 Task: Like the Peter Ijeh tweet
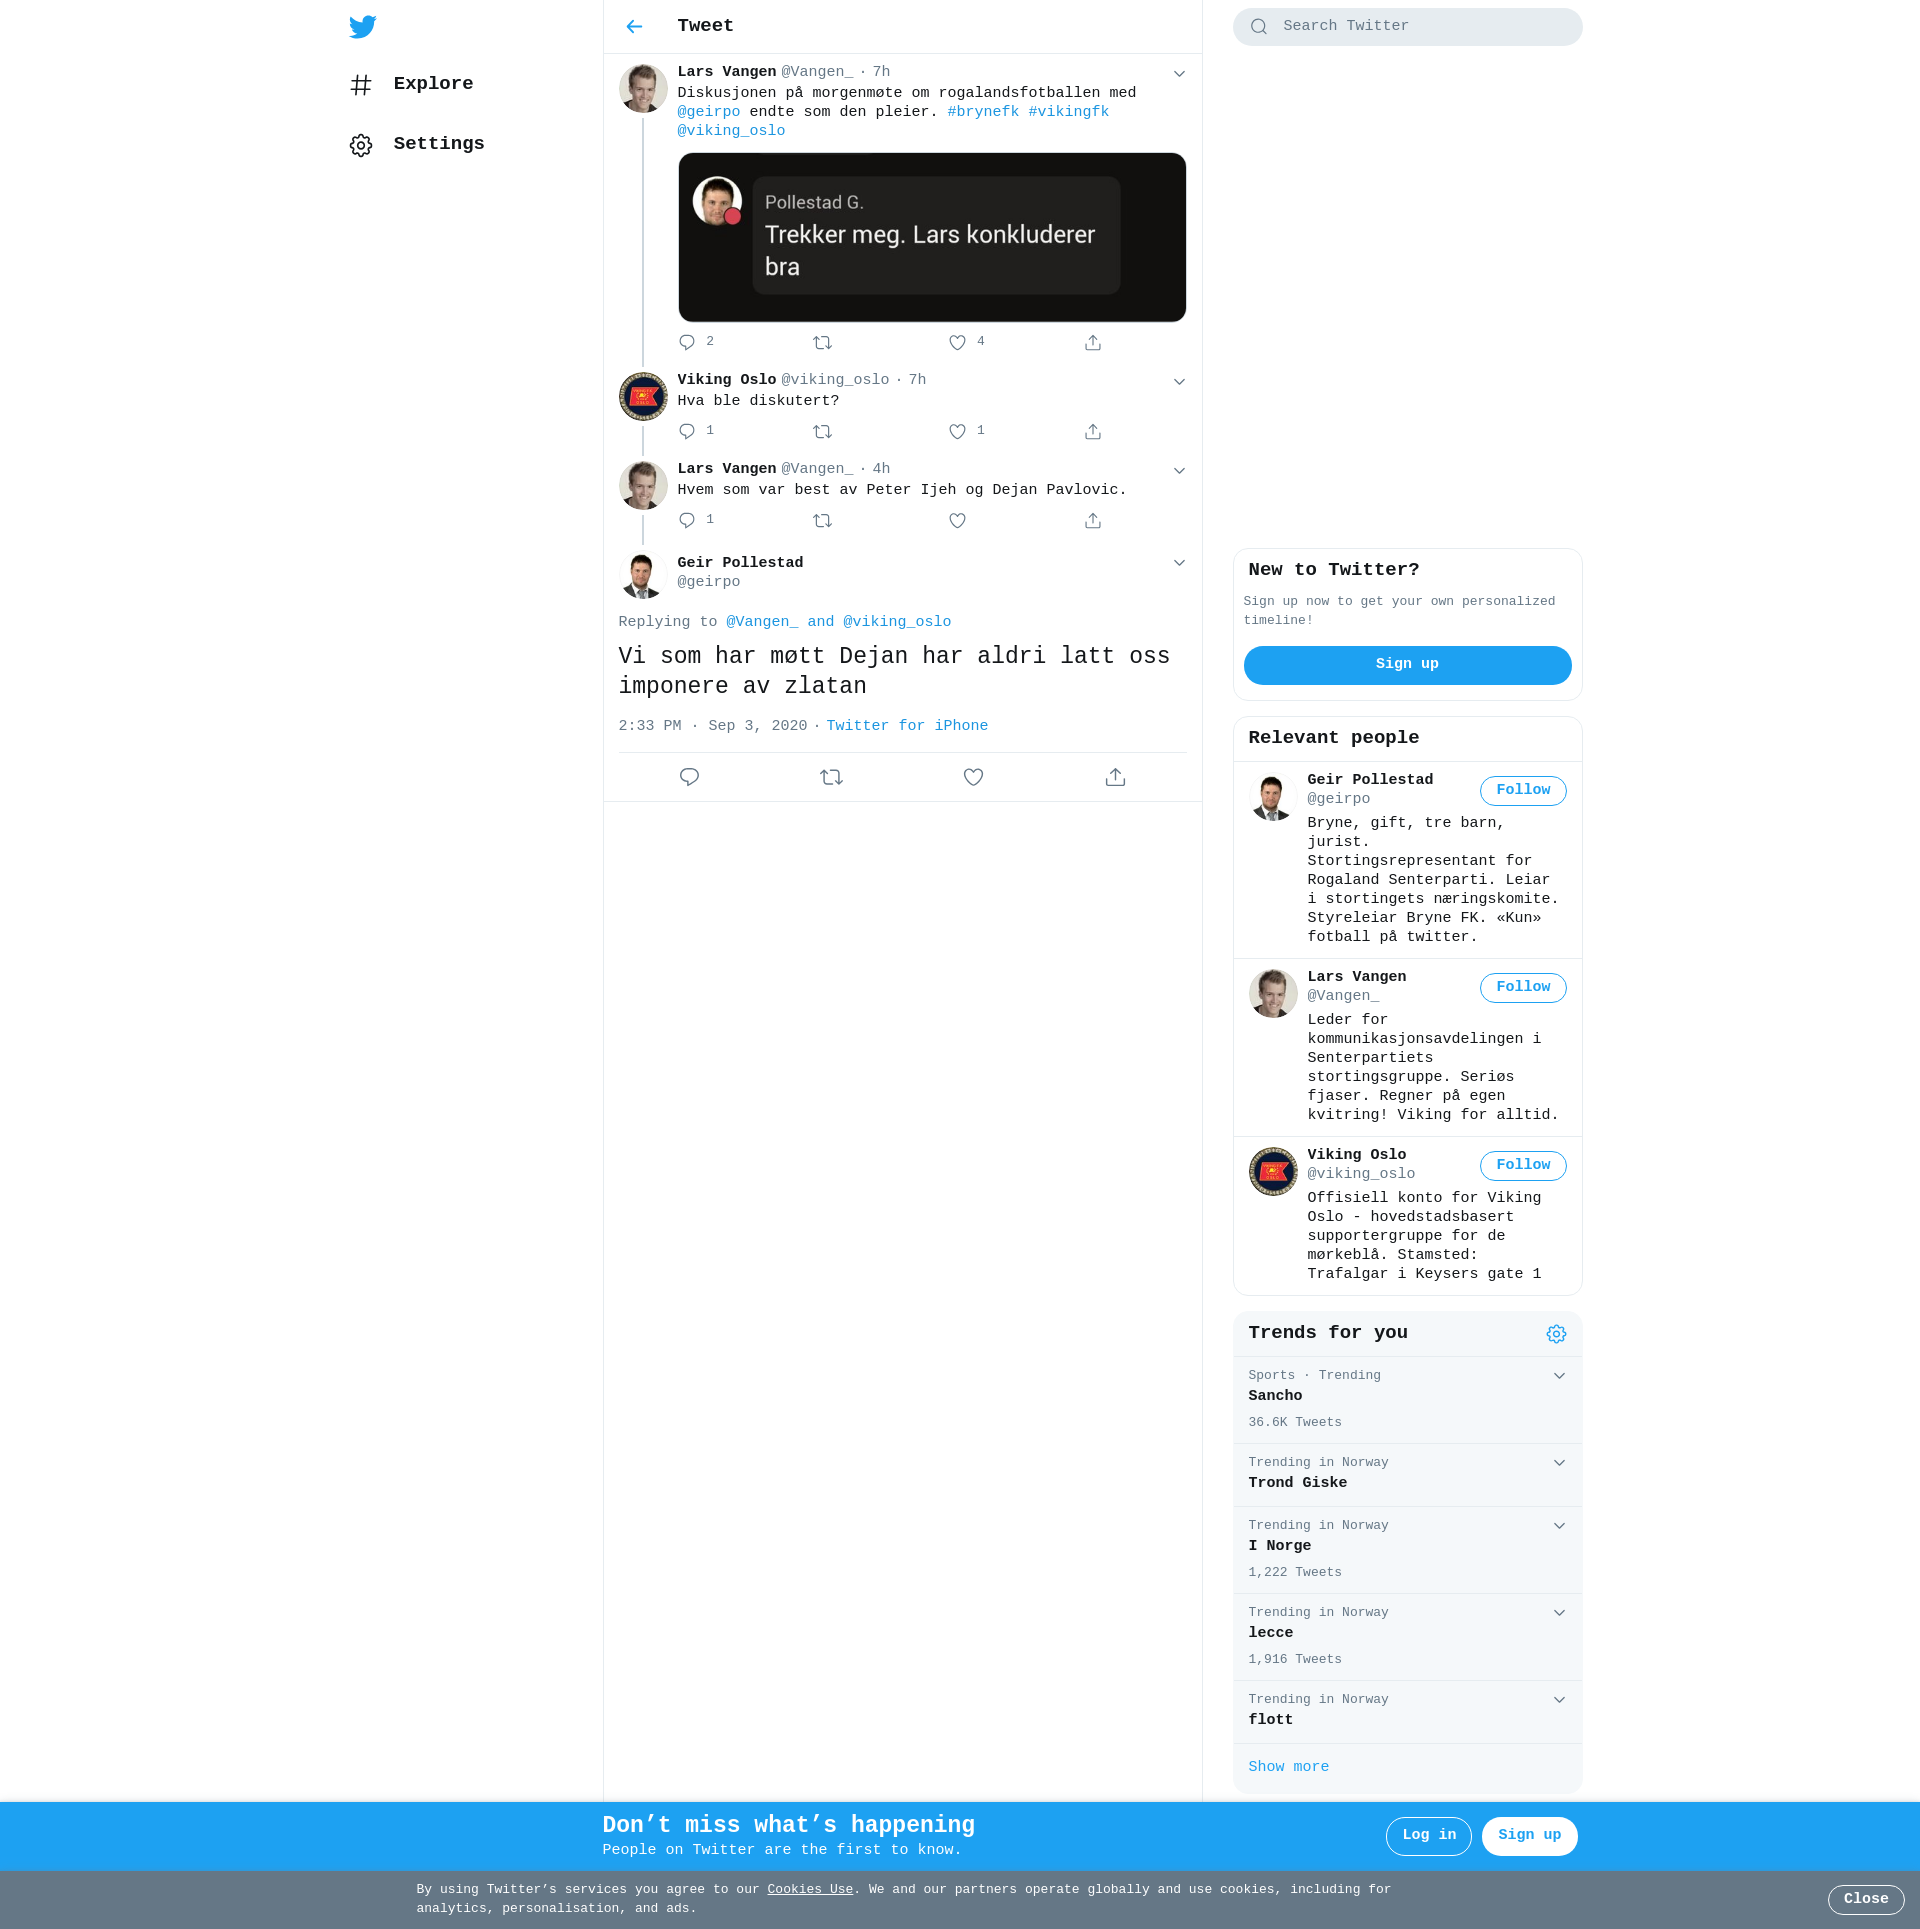(957, 520)
